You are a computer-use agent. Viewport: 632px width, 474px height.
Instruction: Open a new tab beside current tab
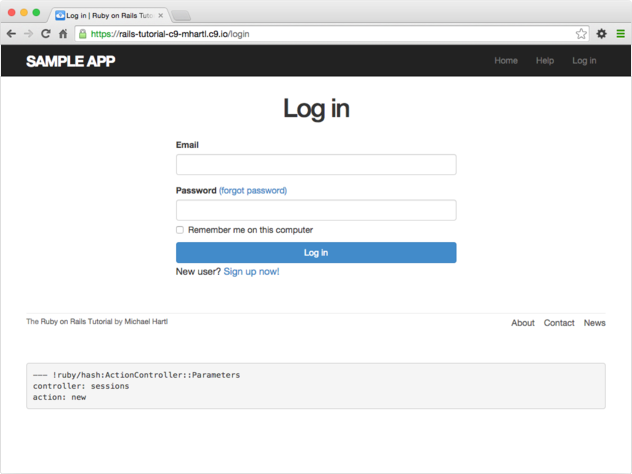[x=181, y=15]
